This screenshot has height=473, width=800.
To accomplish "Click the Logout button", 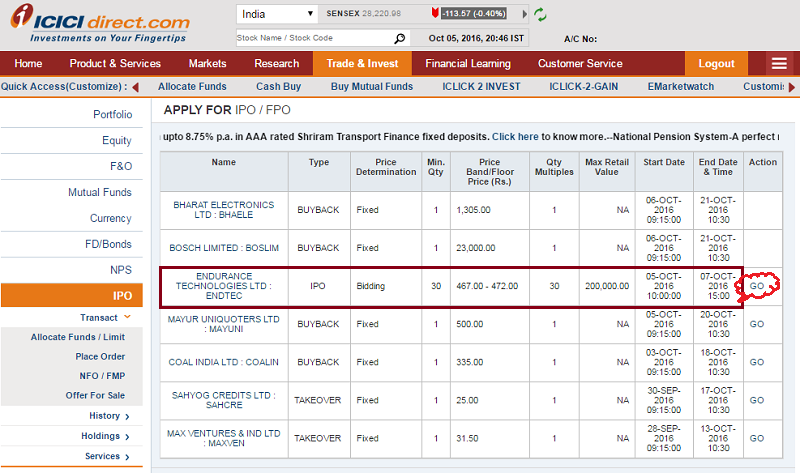I will coord(716,63).
